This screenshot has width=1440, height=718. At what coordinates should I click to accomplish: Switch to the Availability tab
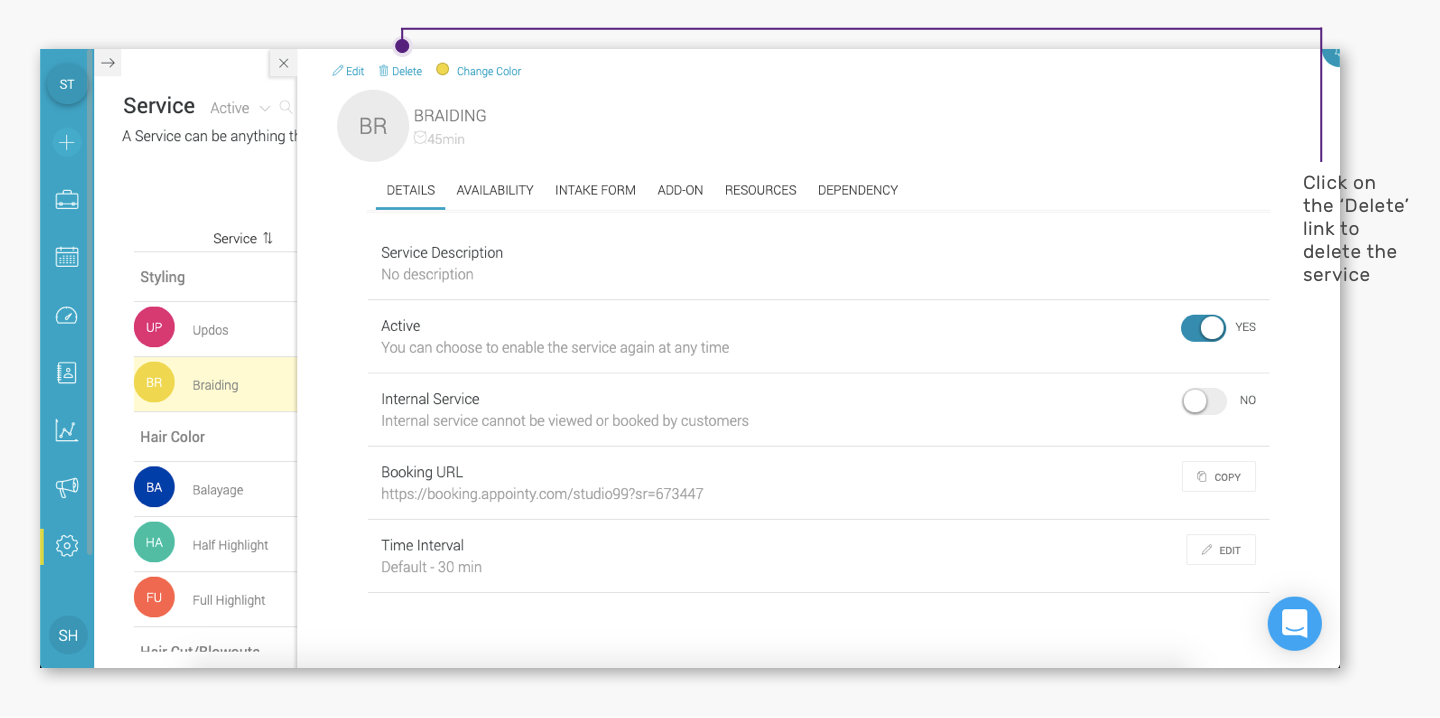[495, 190]
